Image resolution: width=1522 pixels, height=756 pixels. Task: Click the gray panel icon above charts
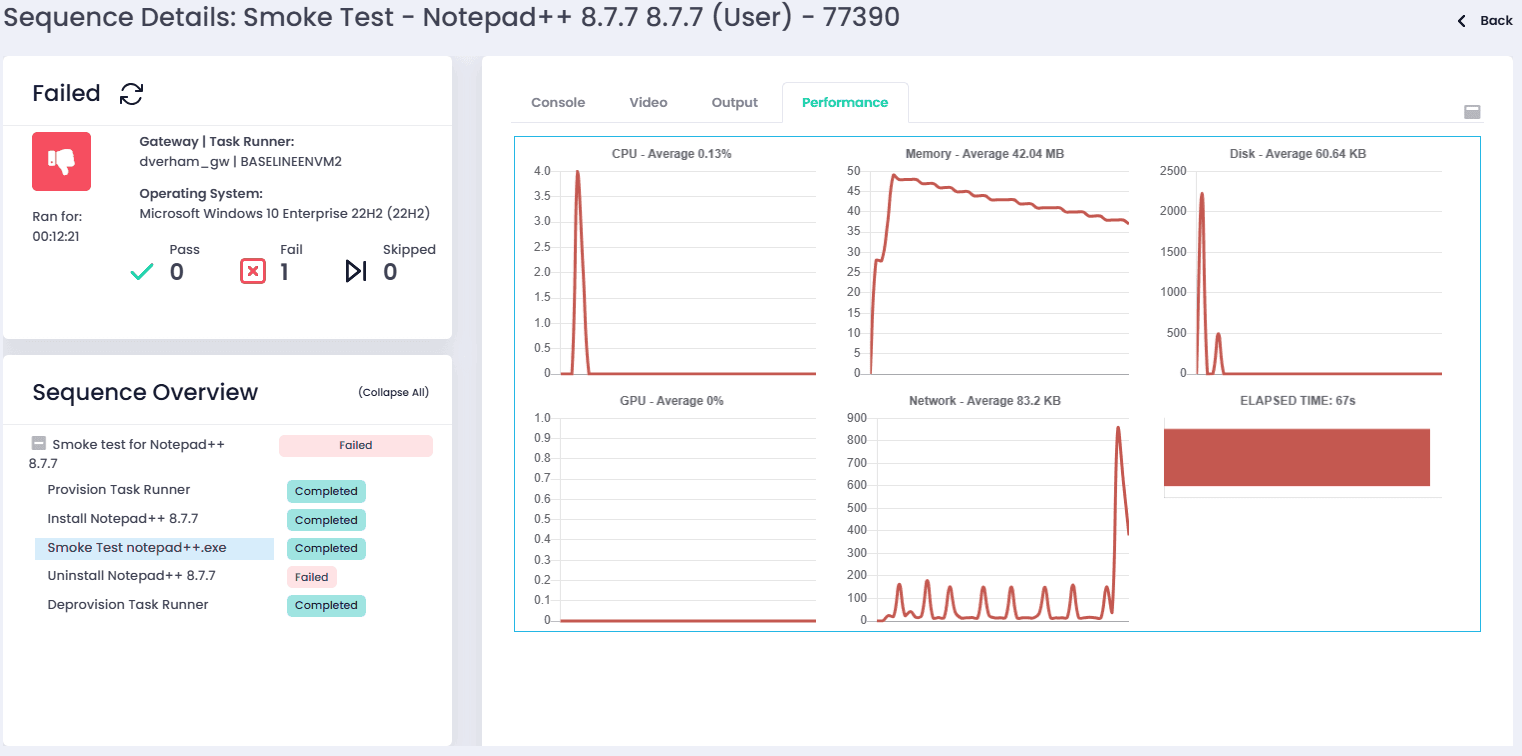click(1472, 112)
